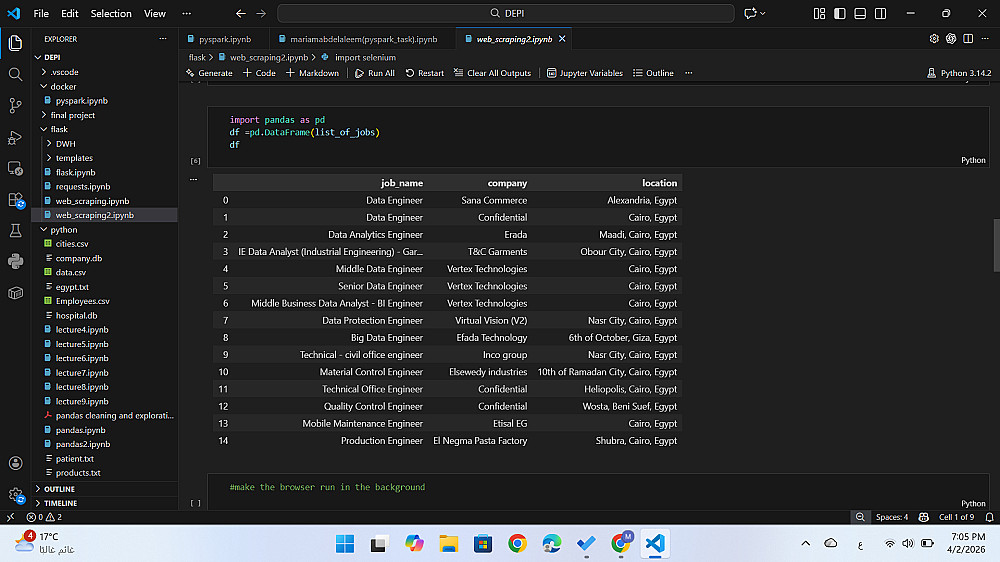
Task: Toggle the primary side bar visibility
Action: coord(838,14)
